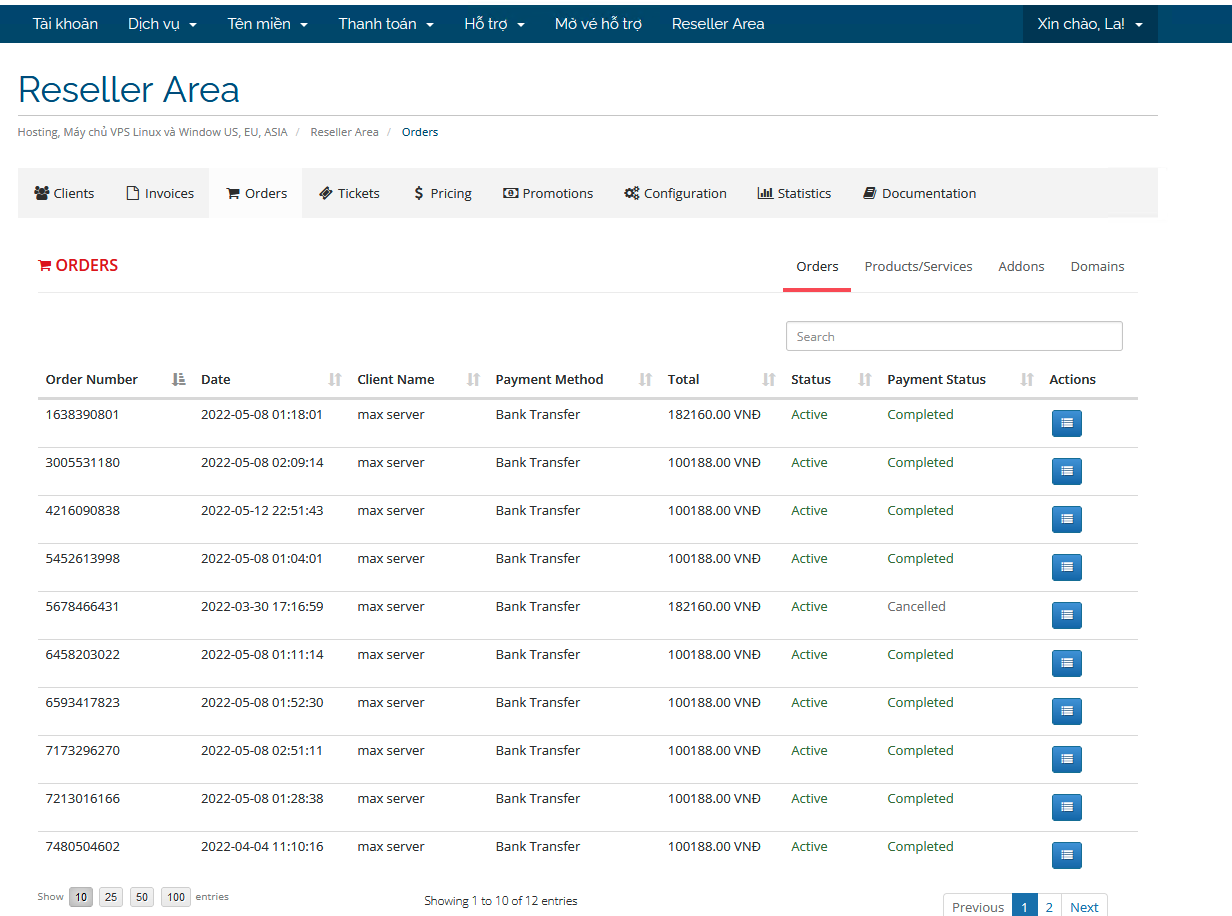Click sort icon in Order Number column
Image resolution: width=1232 pixels, height=916 pixels.
[179, 380]
